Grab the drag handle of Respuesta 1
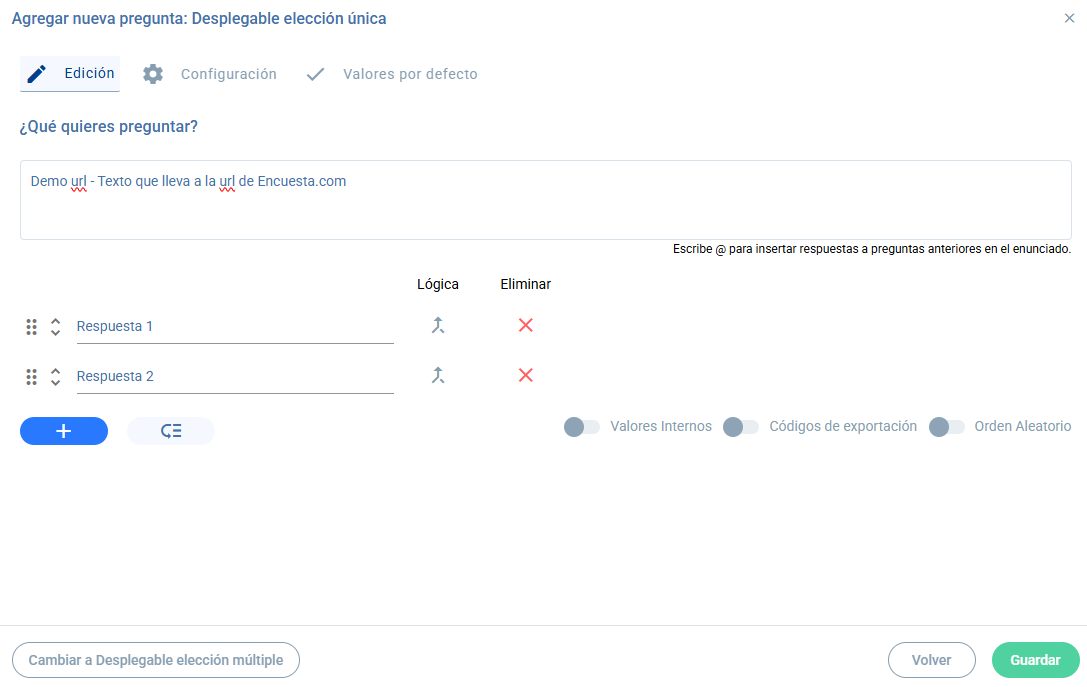 click(x=31, y=327)
